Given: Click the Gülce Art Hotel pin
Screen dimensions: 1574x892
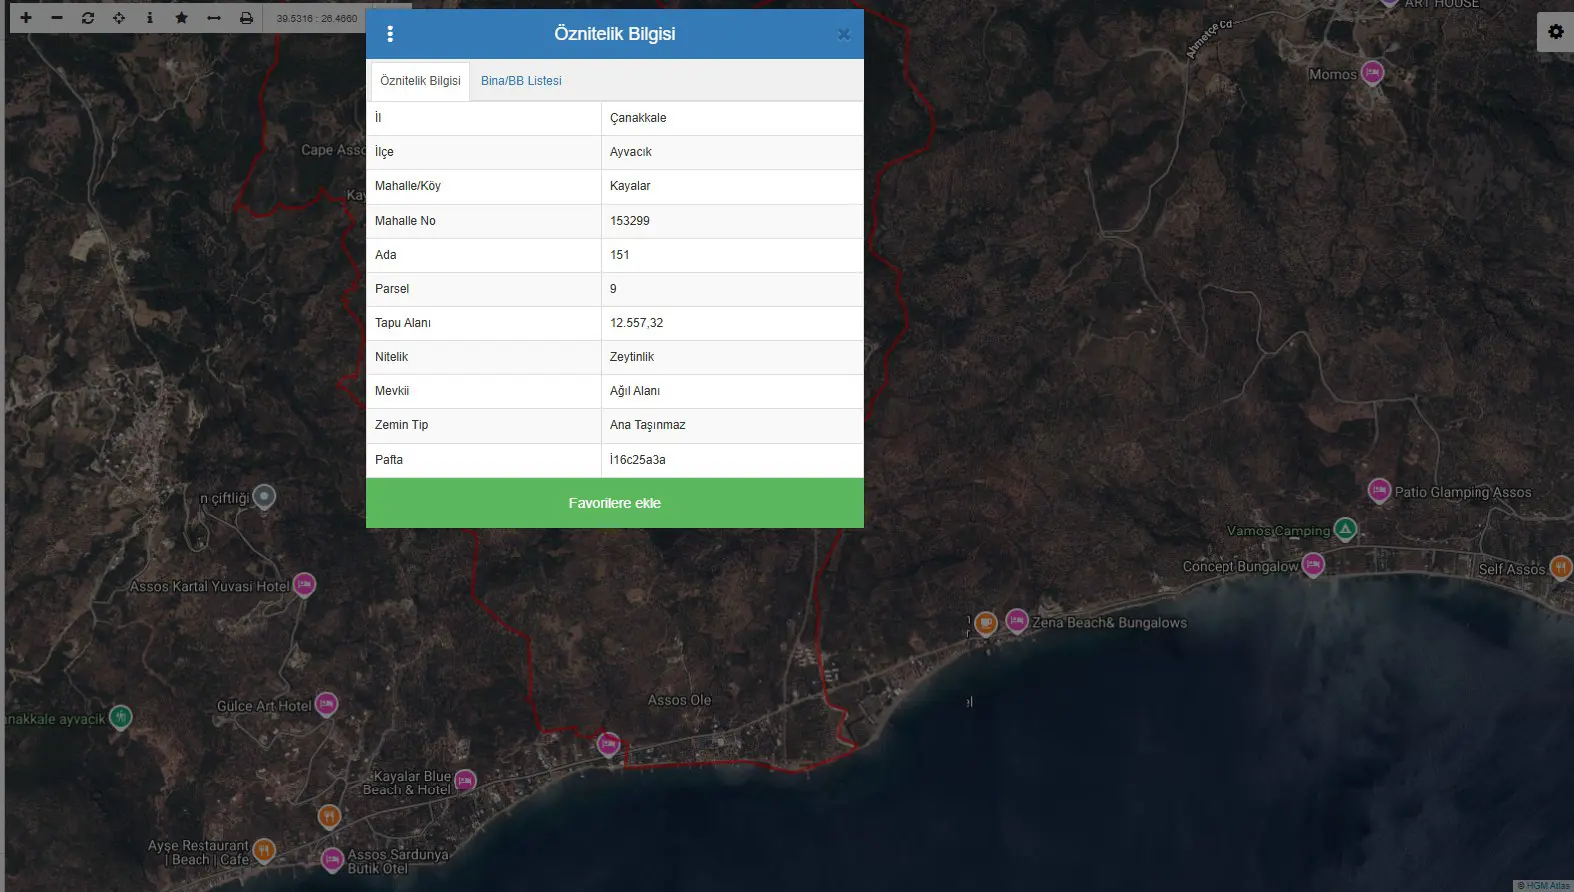Looking at the screenshot, I should (326, 704).
